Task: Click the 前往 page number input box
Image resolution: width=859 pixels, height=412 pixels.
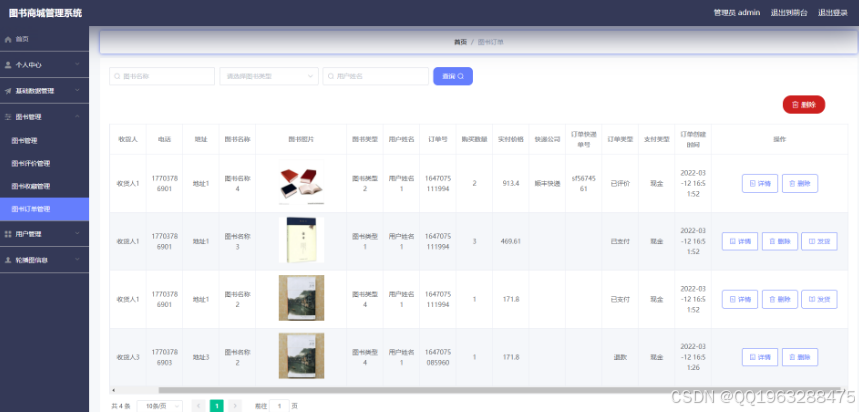Action: (x=279, y=406)
